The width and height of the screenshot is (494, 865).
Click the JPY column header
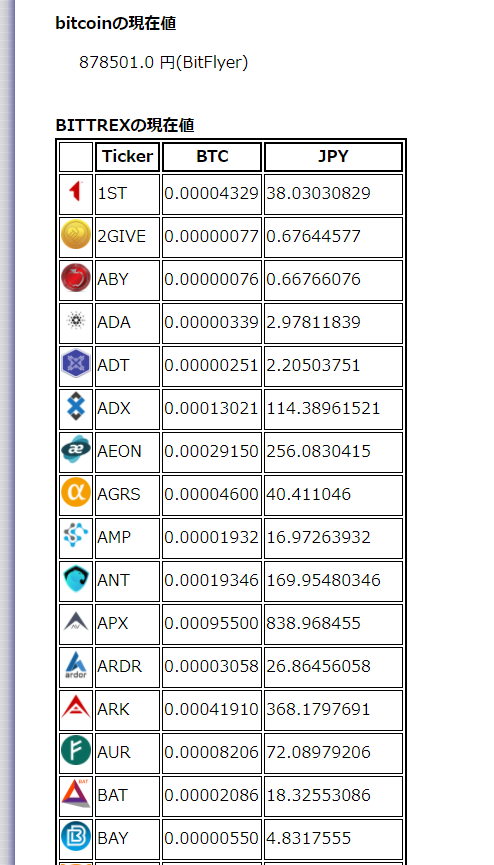coord(333,157)
